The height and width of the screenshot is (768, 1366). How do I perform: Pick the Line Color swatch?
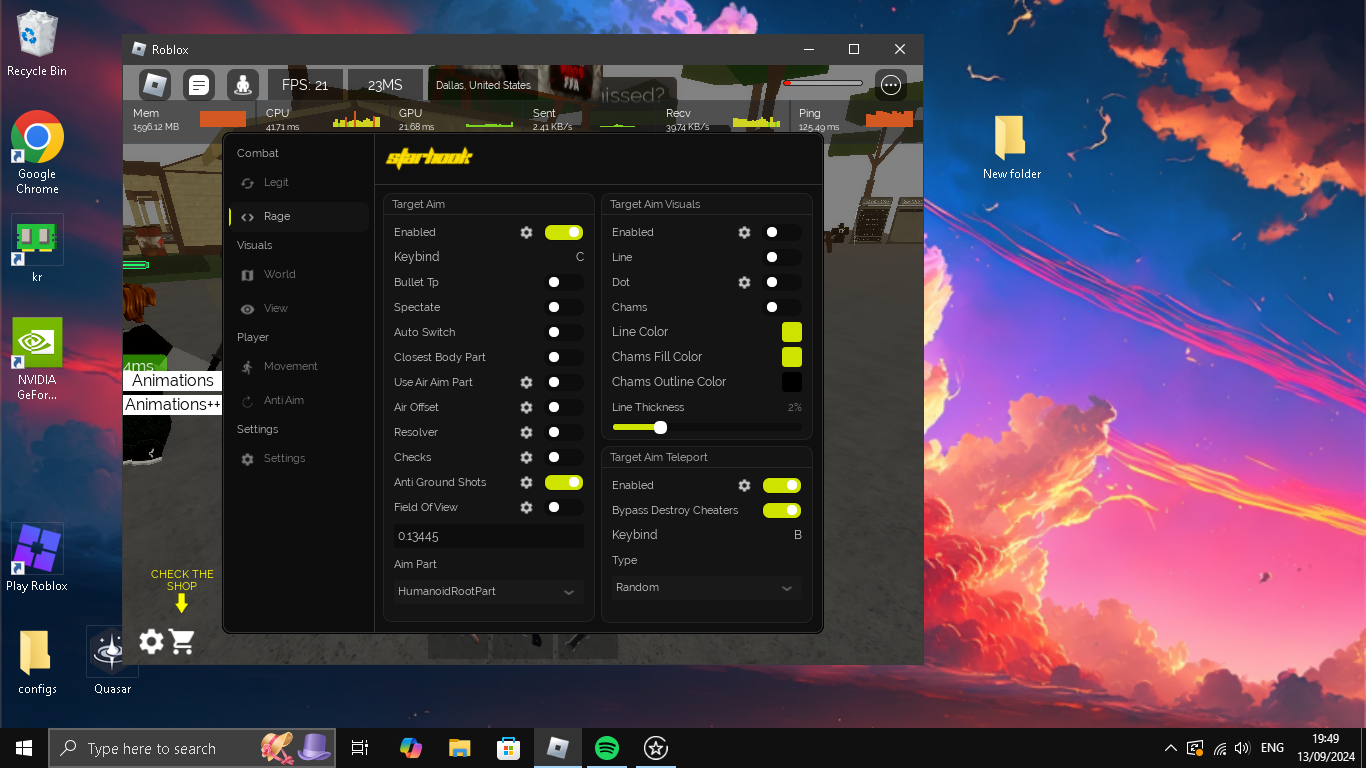tap(792, 332)
